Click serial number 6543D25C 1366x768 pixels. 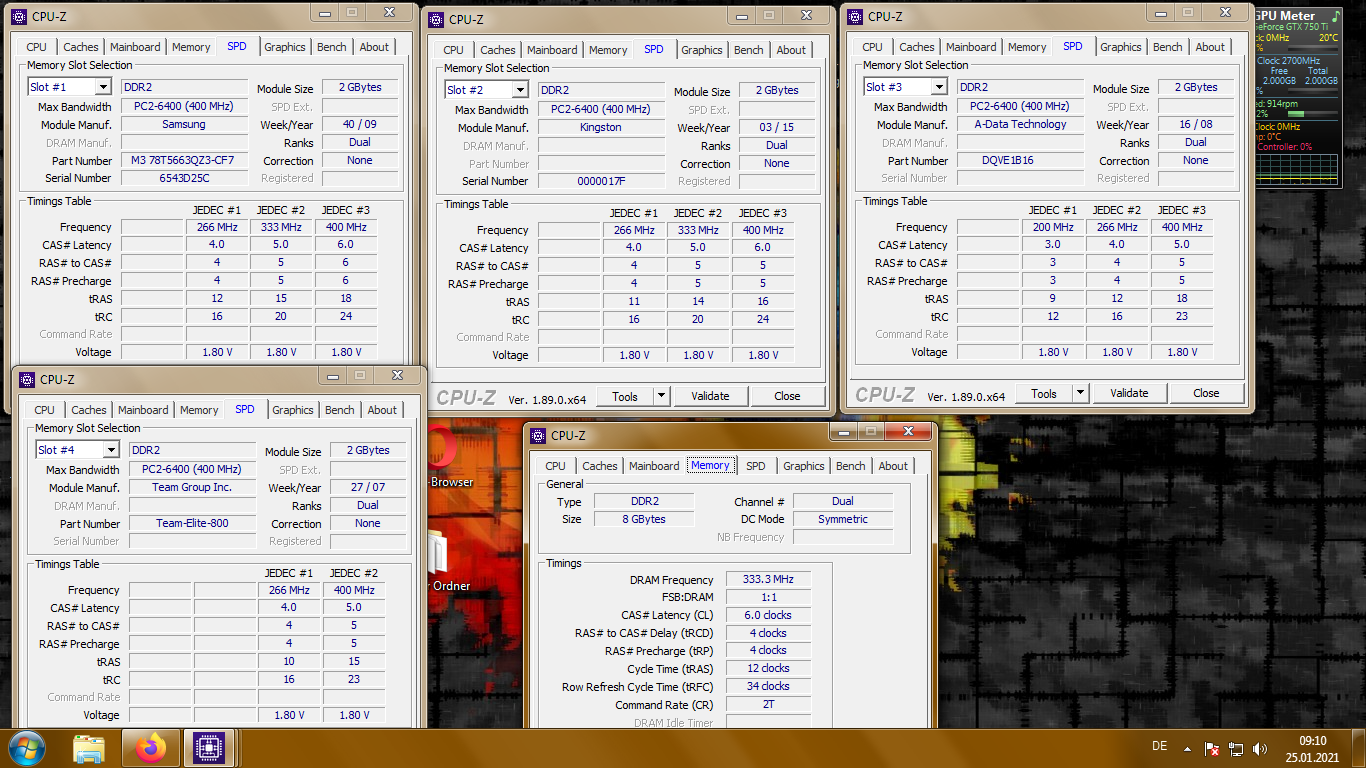[x=184, y=178]
